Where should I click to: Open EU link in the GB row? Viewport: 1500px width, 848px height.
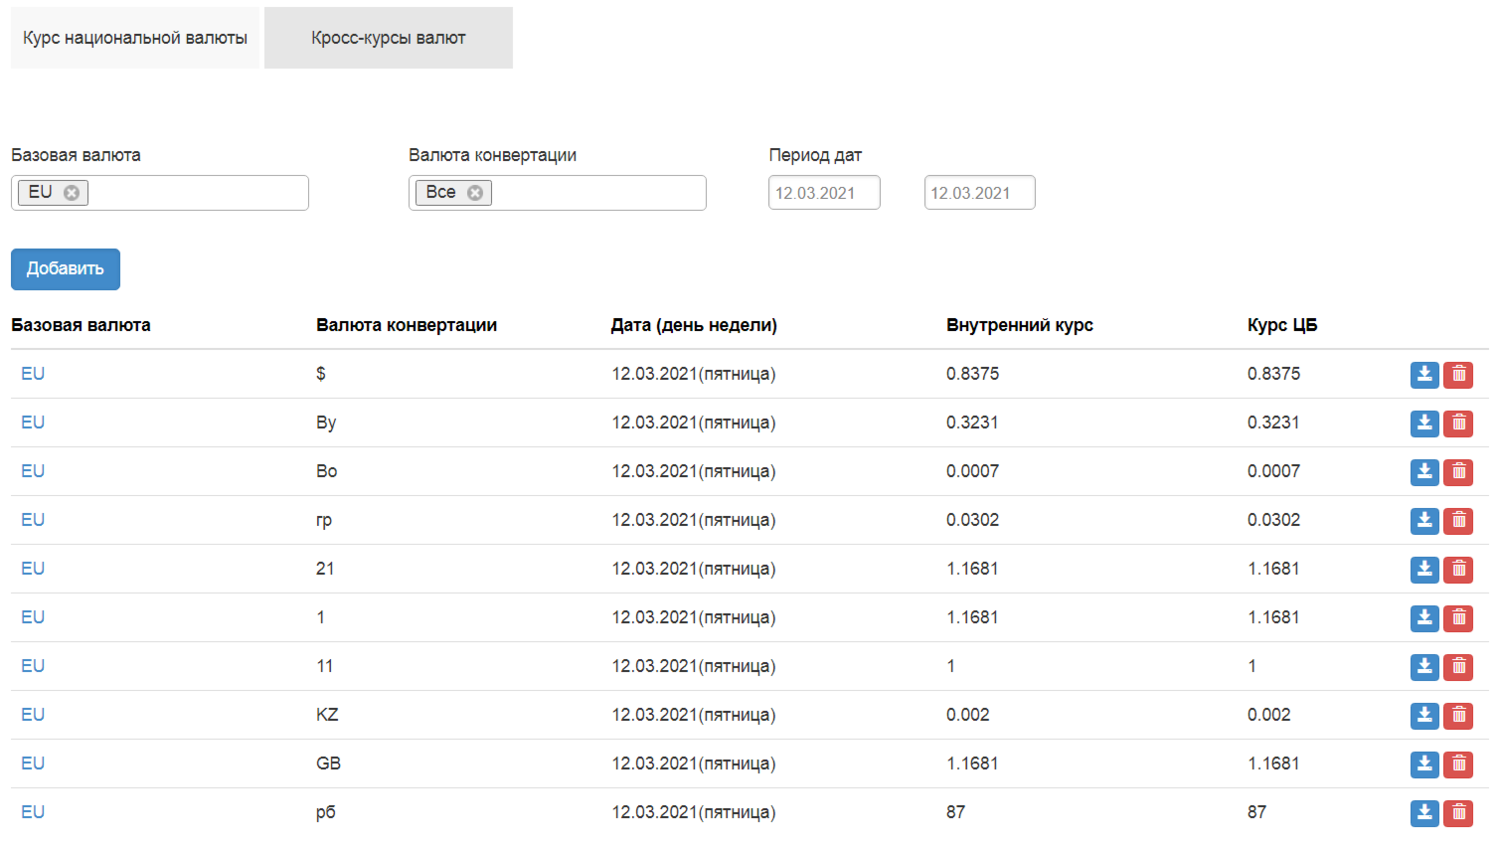pos(33,763)
